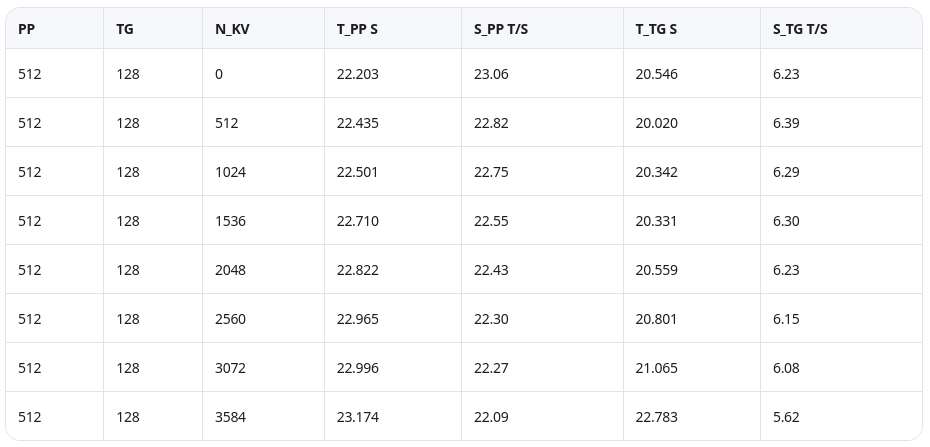Screen dimensions: 930x447
Task: Click the N_KV cell showing 1024
Action: [x=230, y=172]
